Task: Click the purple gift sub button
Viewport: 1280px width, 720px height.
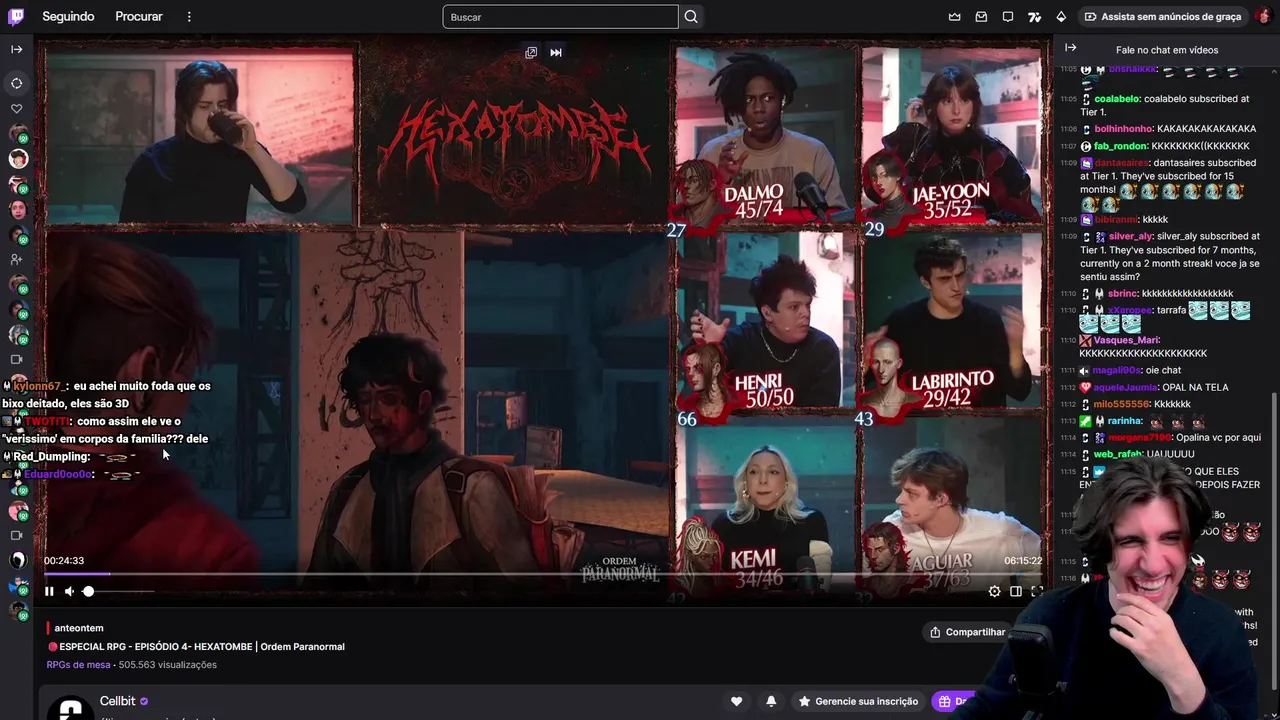Action: click(x=955, y=701)
